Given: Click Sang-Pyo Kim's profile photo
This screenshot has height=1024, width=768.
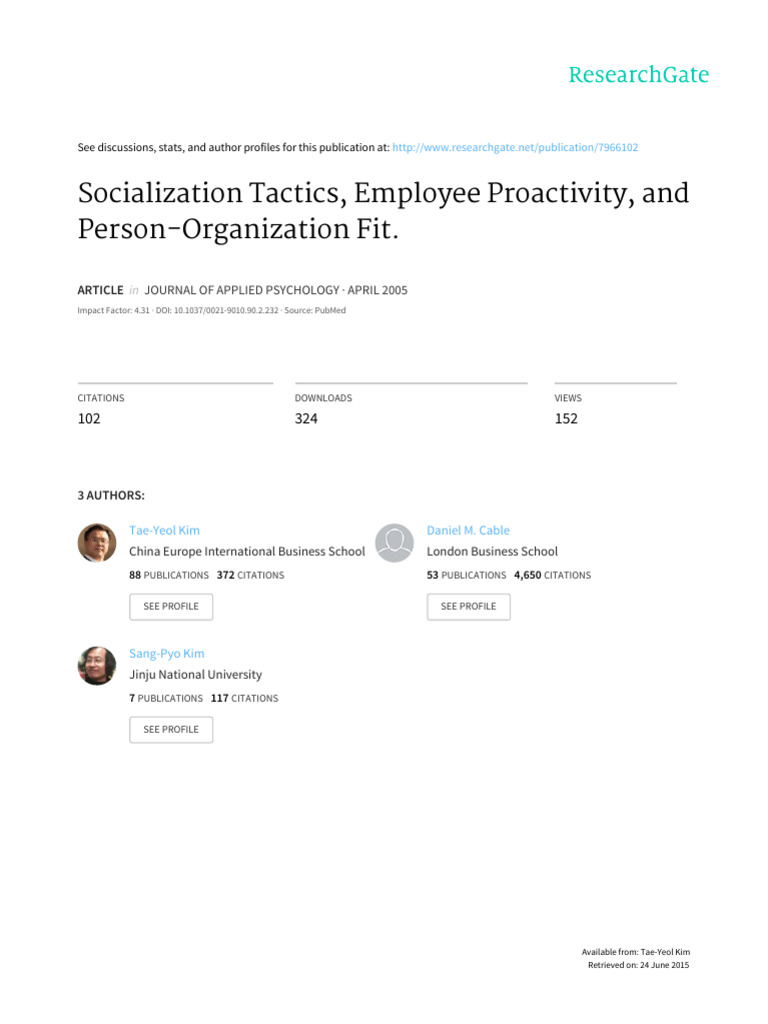Looking at the screenshot, I should point(97,665).
